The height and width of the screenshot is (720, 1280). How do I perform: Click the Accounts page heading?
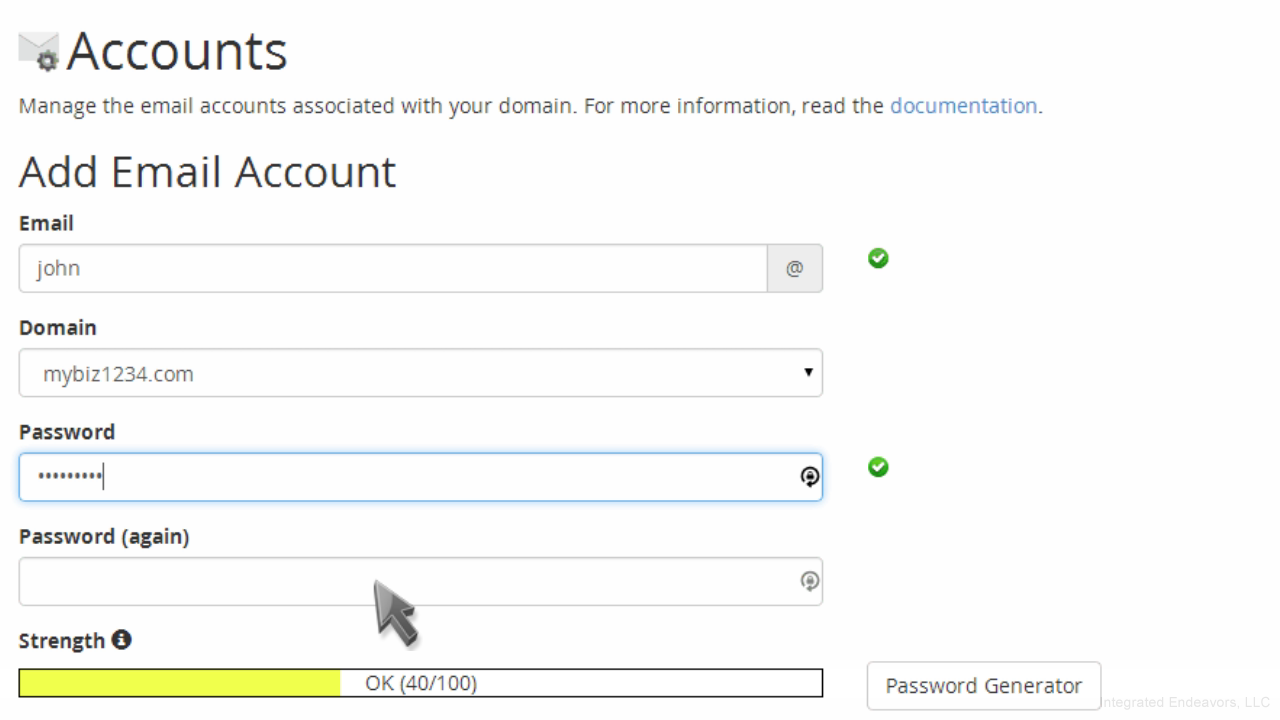[x=176, y=52]
